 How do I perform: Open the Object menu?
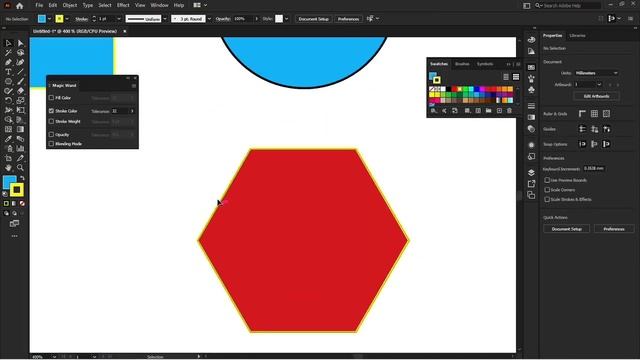70,5
